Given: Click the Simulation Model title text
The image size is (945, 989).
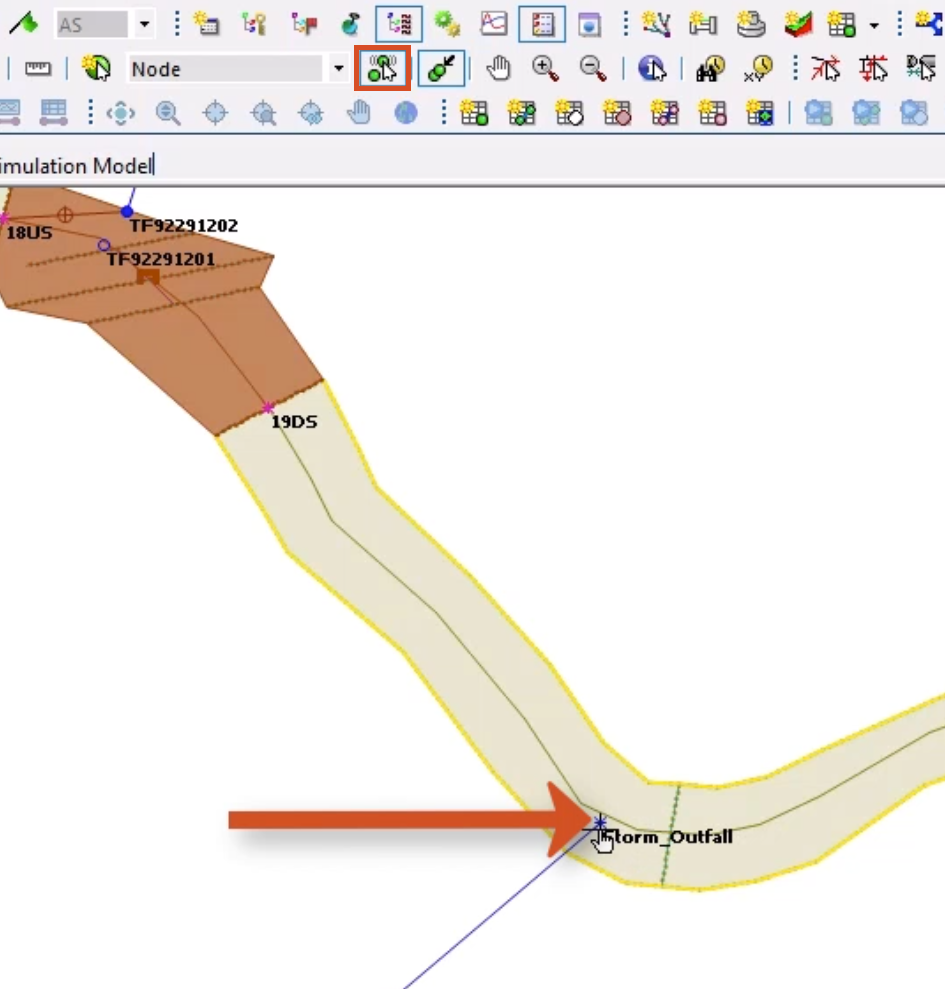Looking at the screenshot, I should click(x=76, y=166).
